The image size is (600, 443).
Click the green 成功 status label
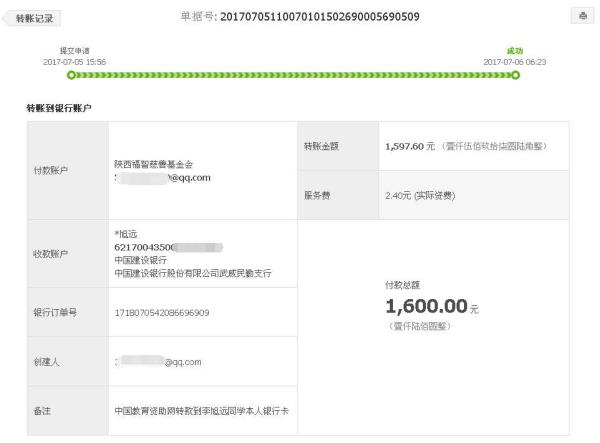click(514, 50)
